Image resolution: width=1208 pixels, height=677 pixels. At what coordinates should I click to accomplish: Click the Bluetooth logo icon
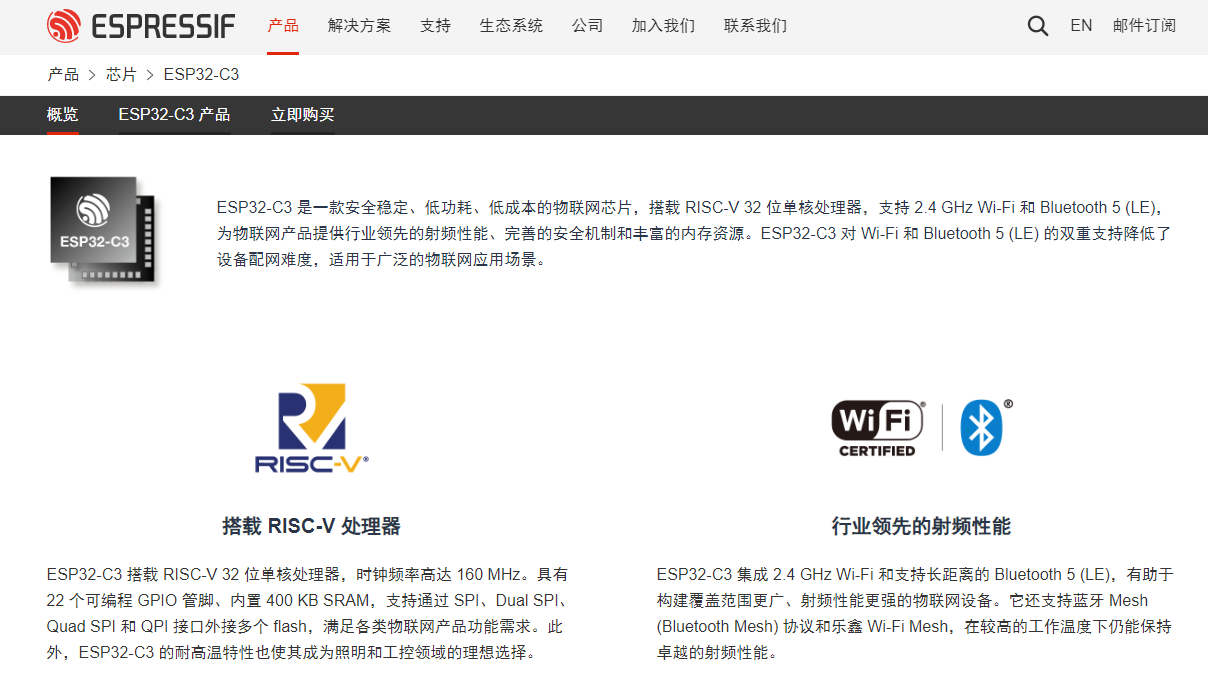pyautogui.click(x=983, y=427)
